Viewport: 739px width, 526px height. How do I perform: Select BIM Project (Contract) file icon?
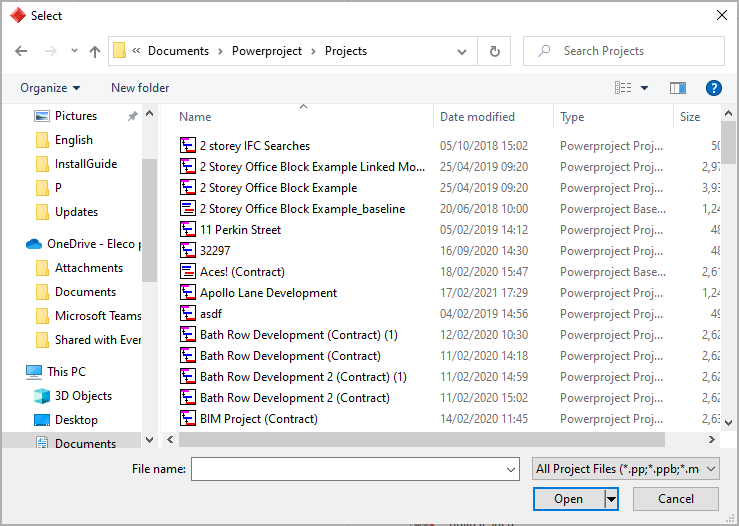pos(188,418)
